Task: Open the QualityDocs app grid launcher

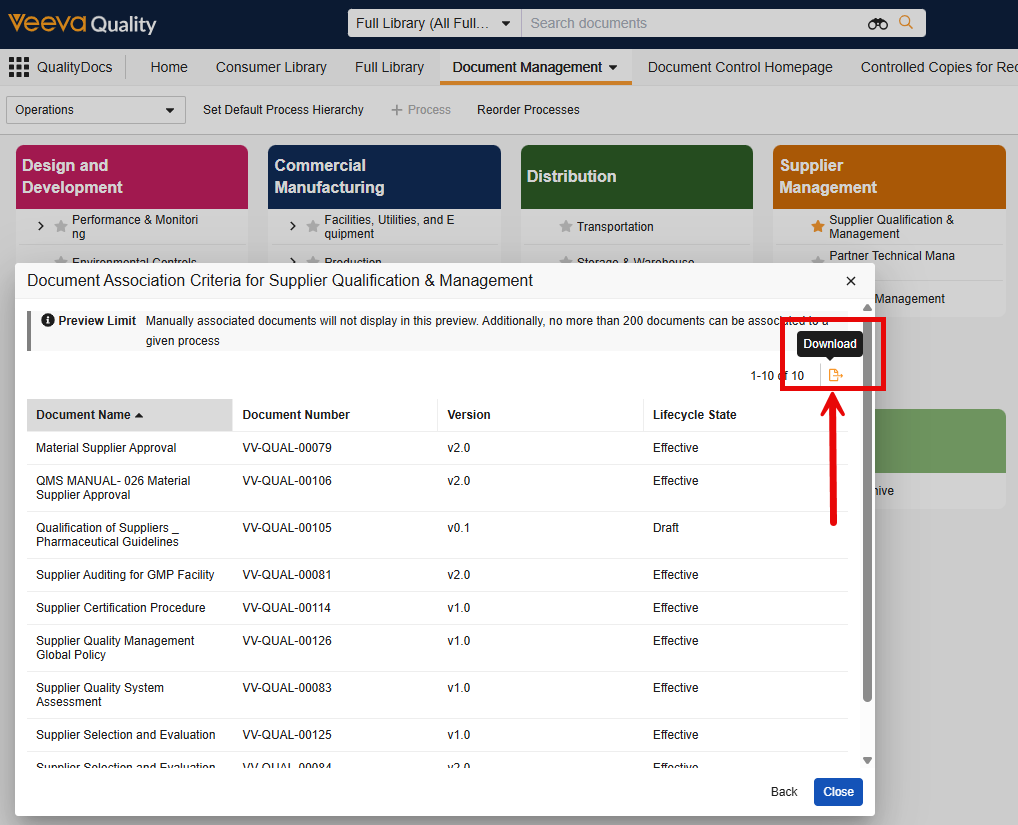Action: coord(19,67)
